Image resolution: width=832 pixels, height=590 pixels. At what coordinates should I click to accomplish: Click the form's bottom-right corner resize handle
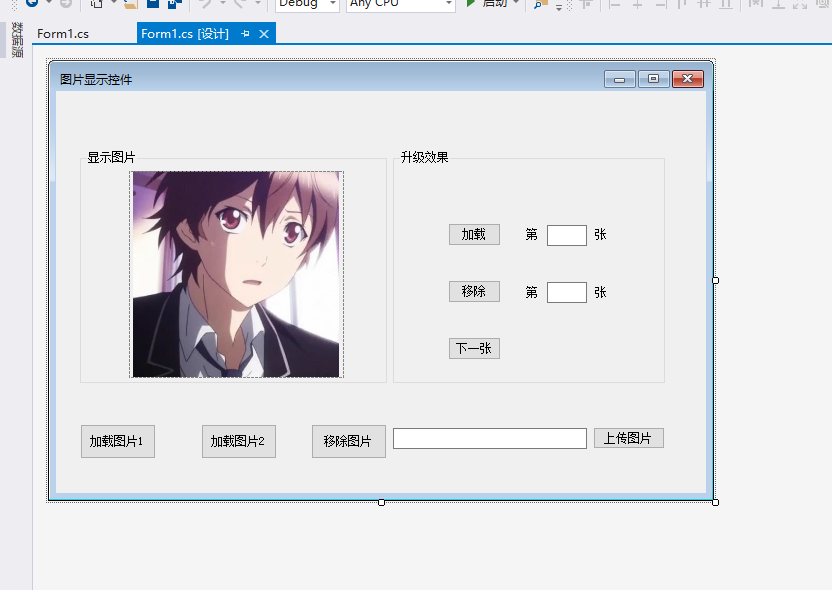click(715, 502)
